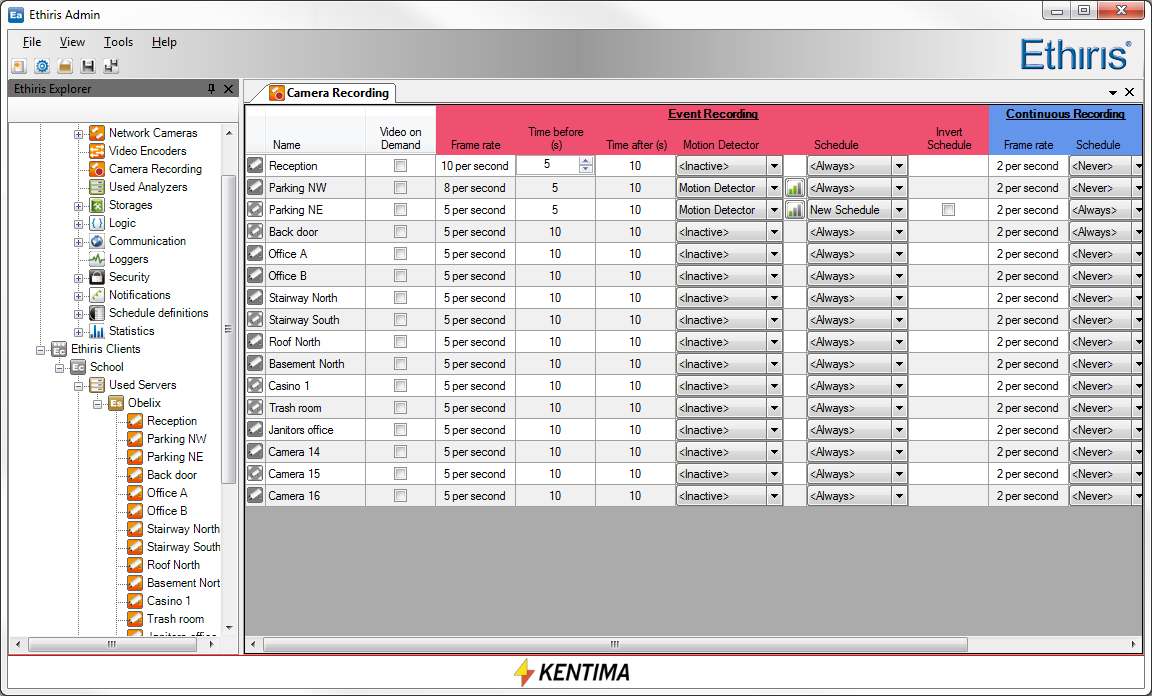Enable Video on Demand for Office A
Image resolution: width=1152 pixels, height=696 pixels.
point(400,254)
